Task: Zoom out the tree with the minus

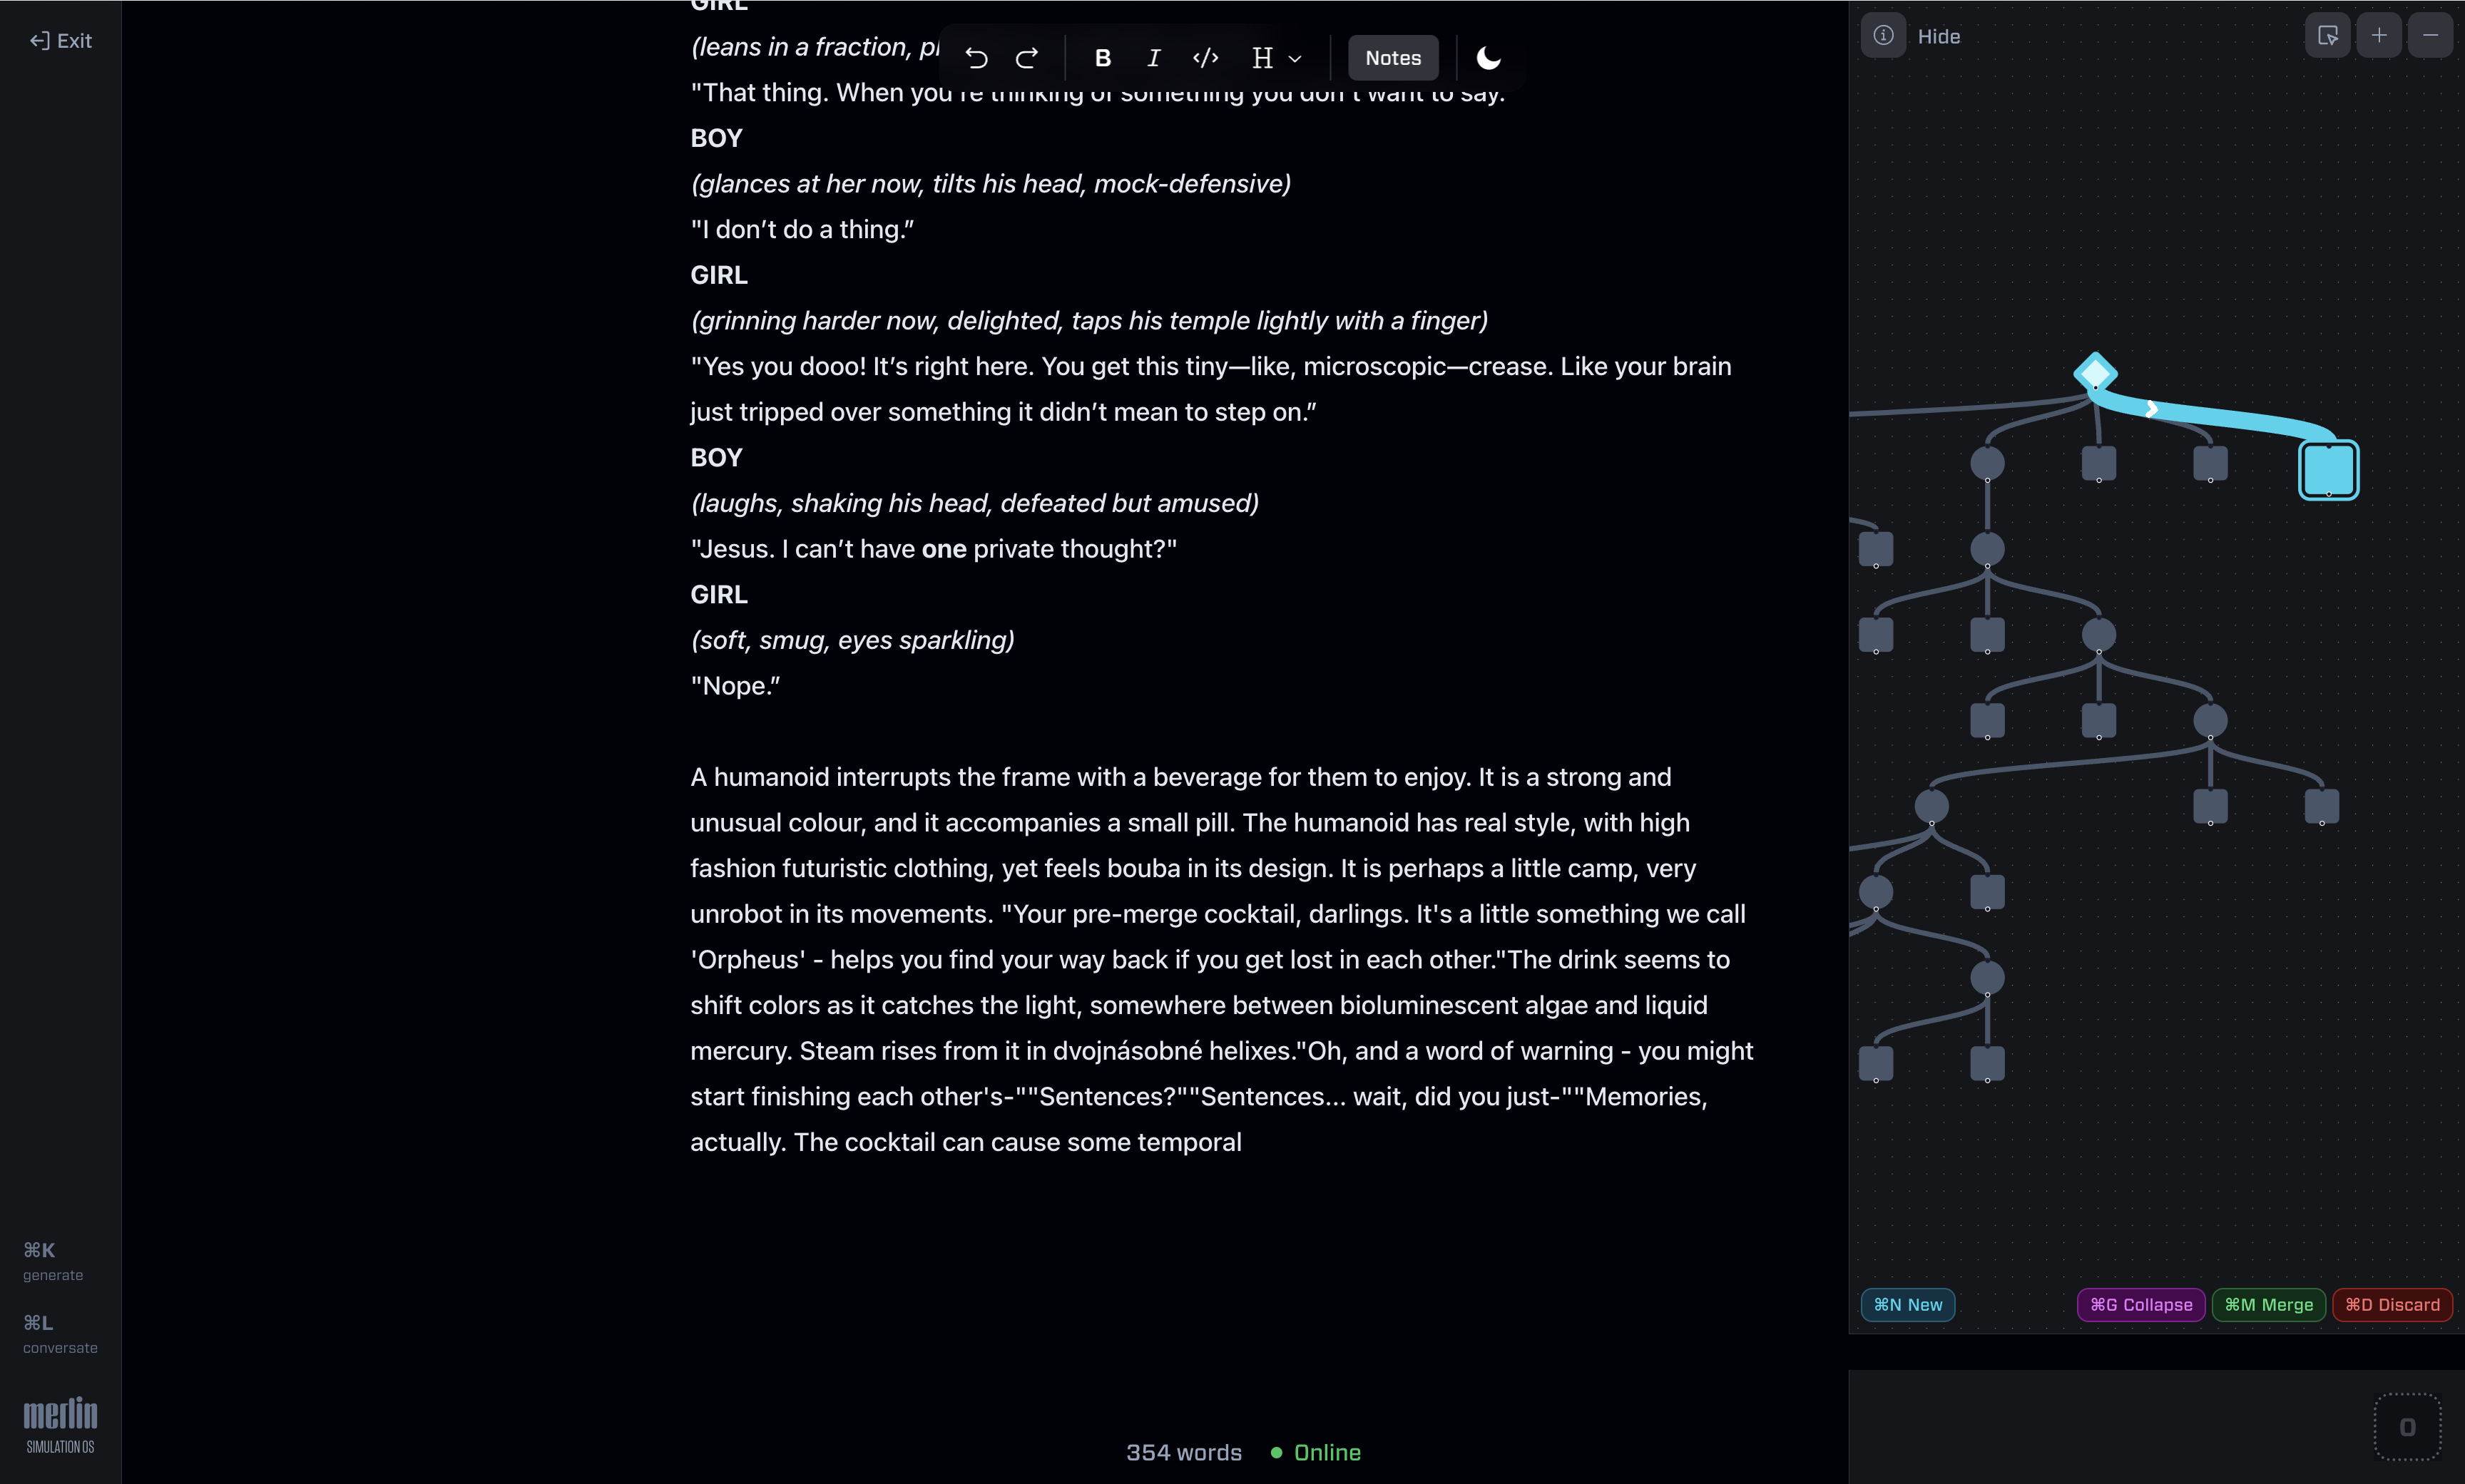Action: (x=2430, y=36)
